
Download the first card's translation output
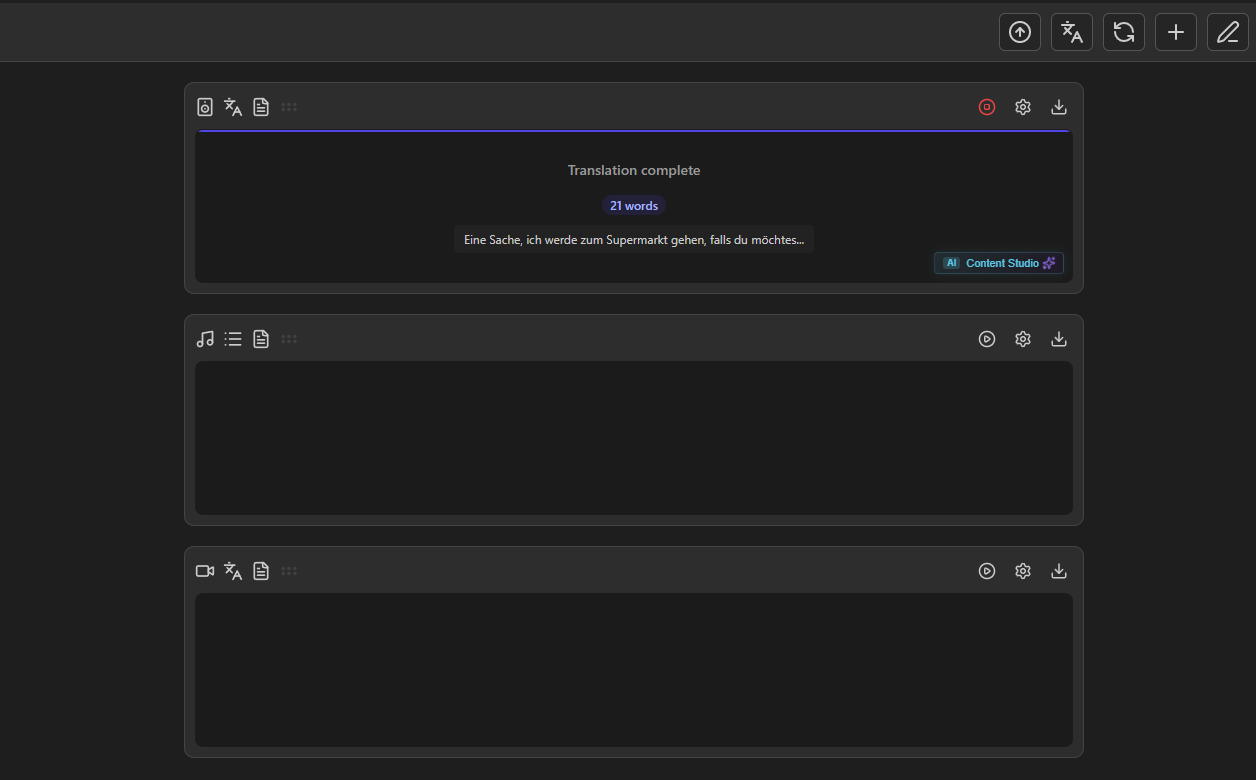1059,107
